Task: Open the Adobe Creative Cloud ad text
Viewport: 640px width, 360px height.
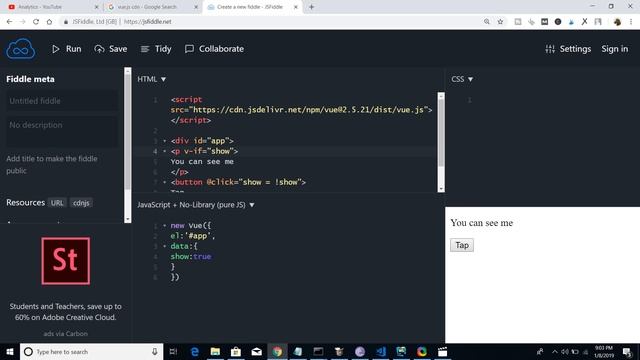Action: coord(66,312)
